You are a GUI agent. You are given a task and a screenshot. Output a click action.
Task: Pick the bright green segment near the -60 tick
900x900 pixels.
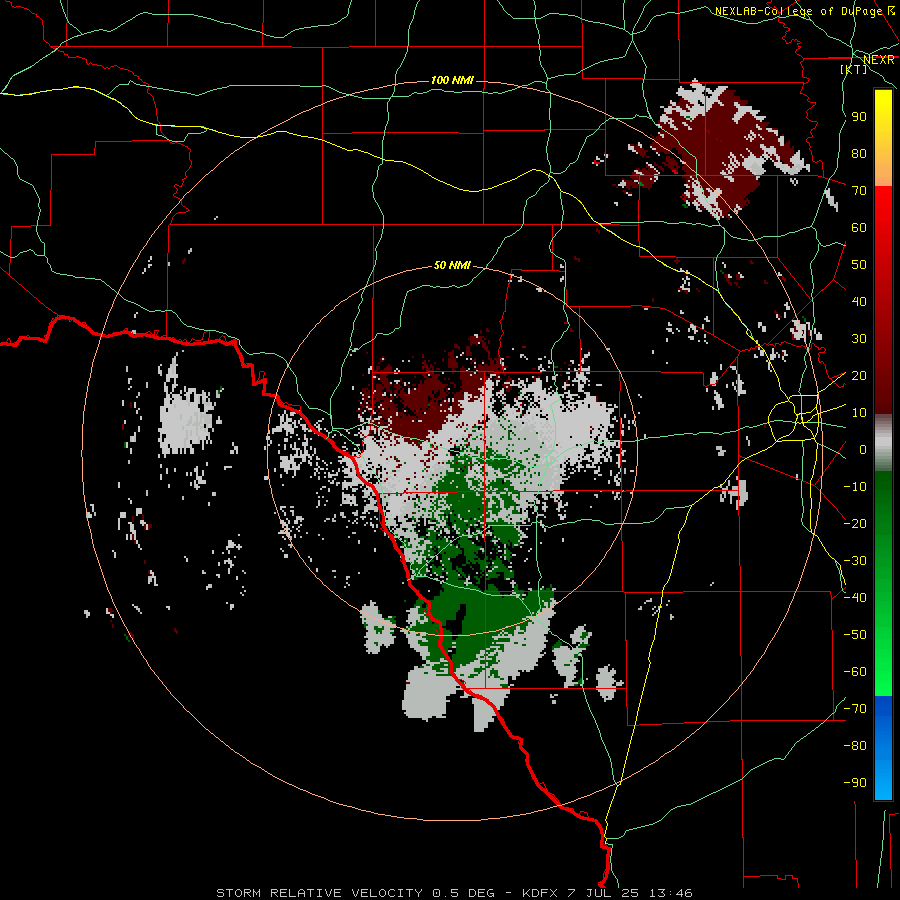tap(883, 672)
